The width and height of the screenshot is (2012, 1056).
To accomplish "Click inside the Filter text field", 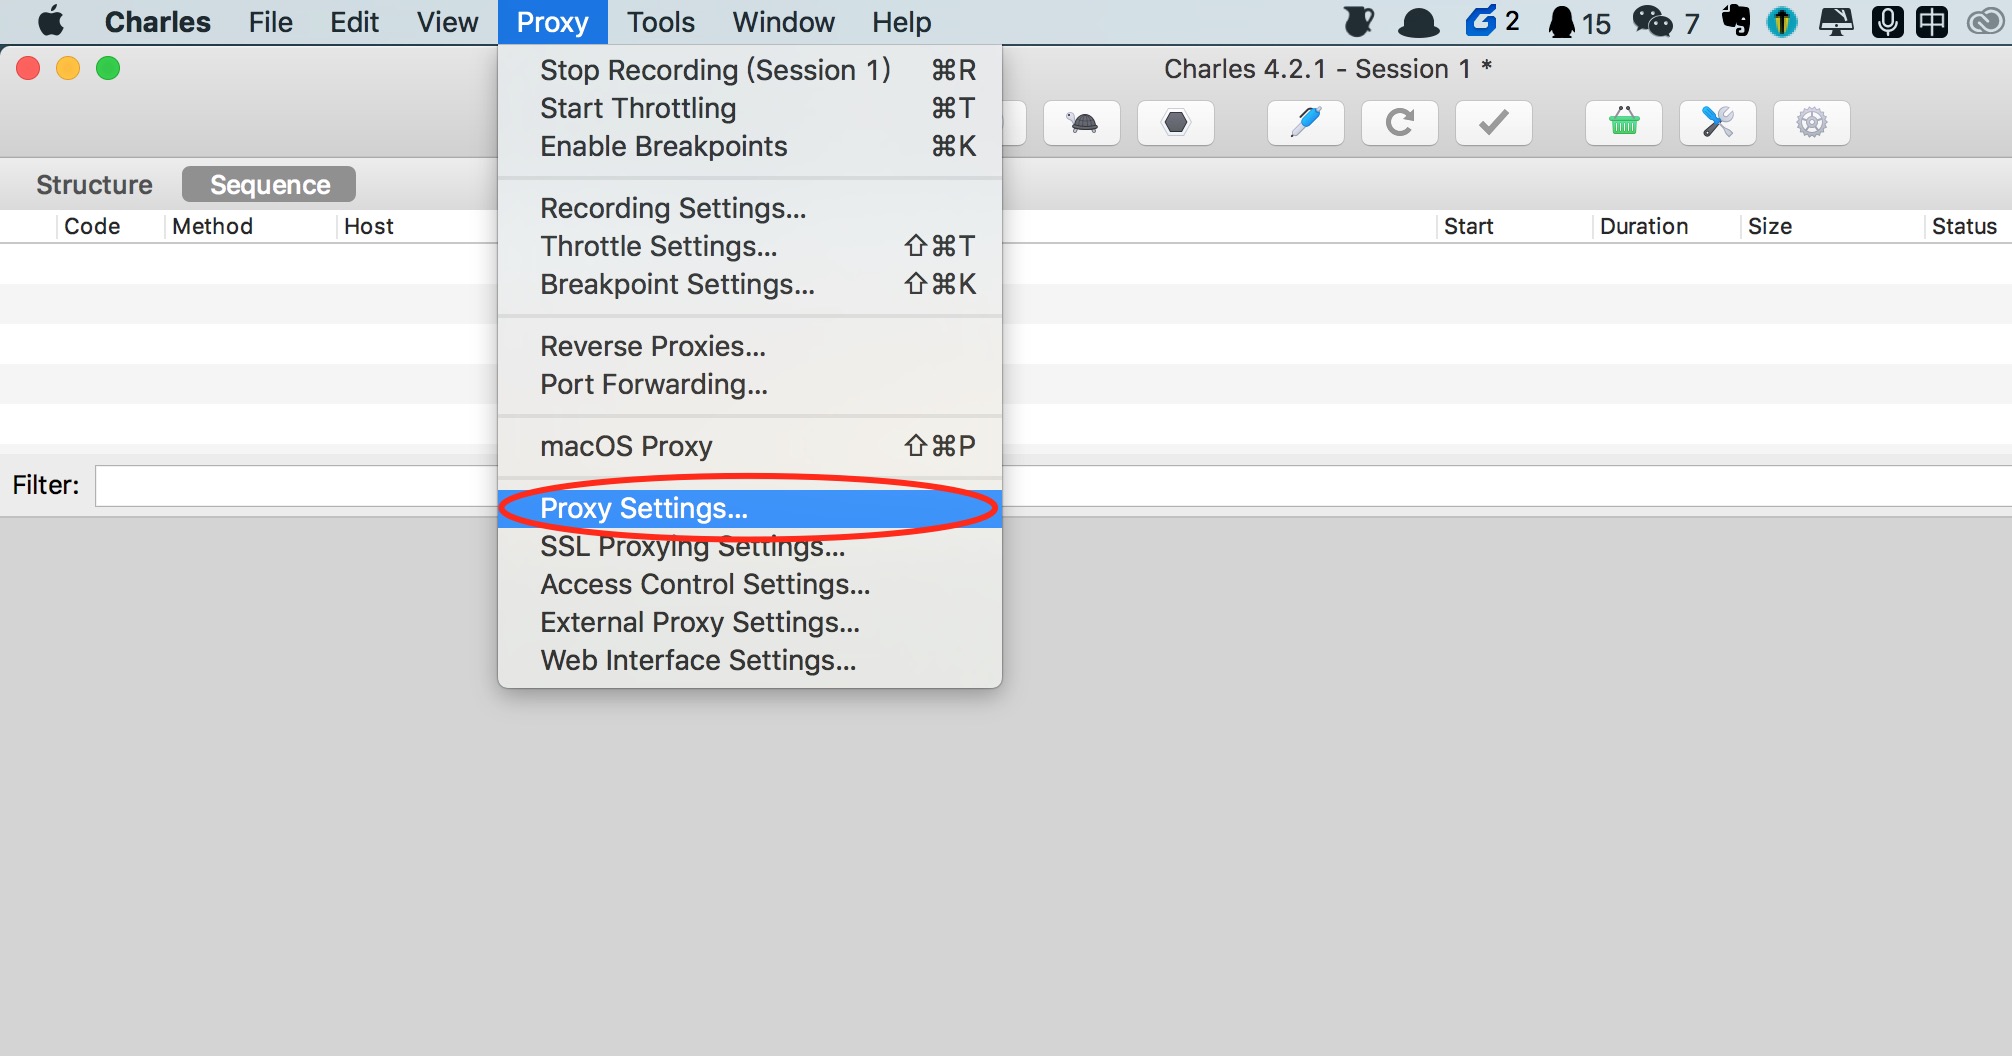I will pyautogui.click(x=296, y=486).
